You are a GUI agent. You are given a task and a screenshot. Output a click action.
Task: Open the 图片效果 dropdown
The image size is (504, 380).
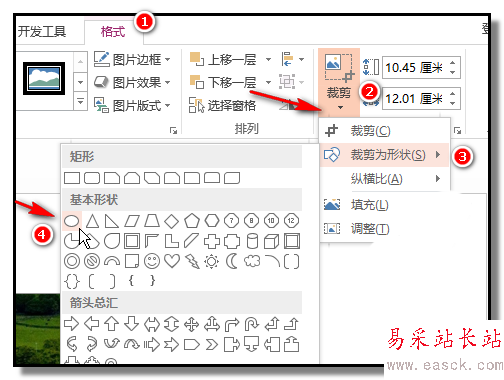tap(132, 83)
